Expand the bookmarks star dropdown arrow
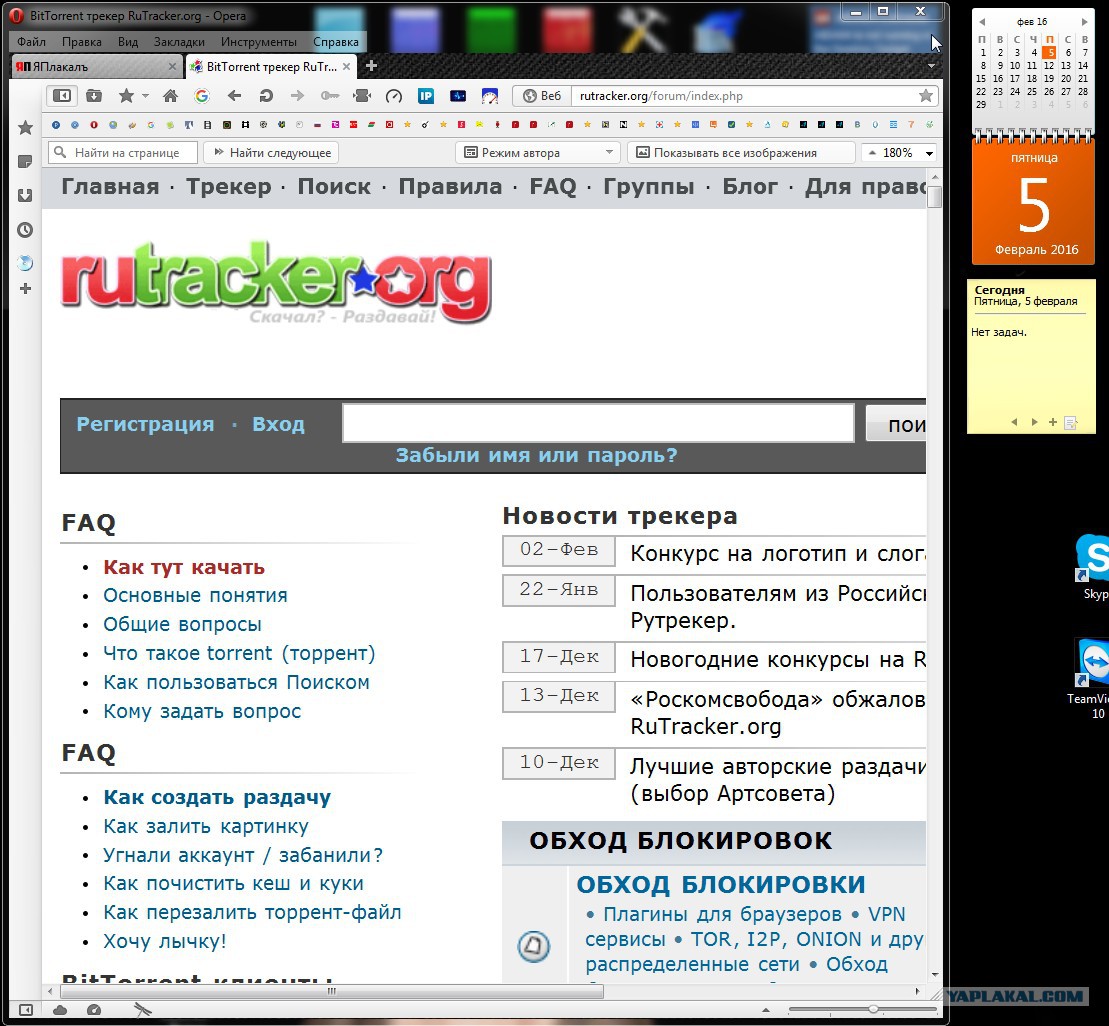Screen dimensions: 1109x1026 145,95
